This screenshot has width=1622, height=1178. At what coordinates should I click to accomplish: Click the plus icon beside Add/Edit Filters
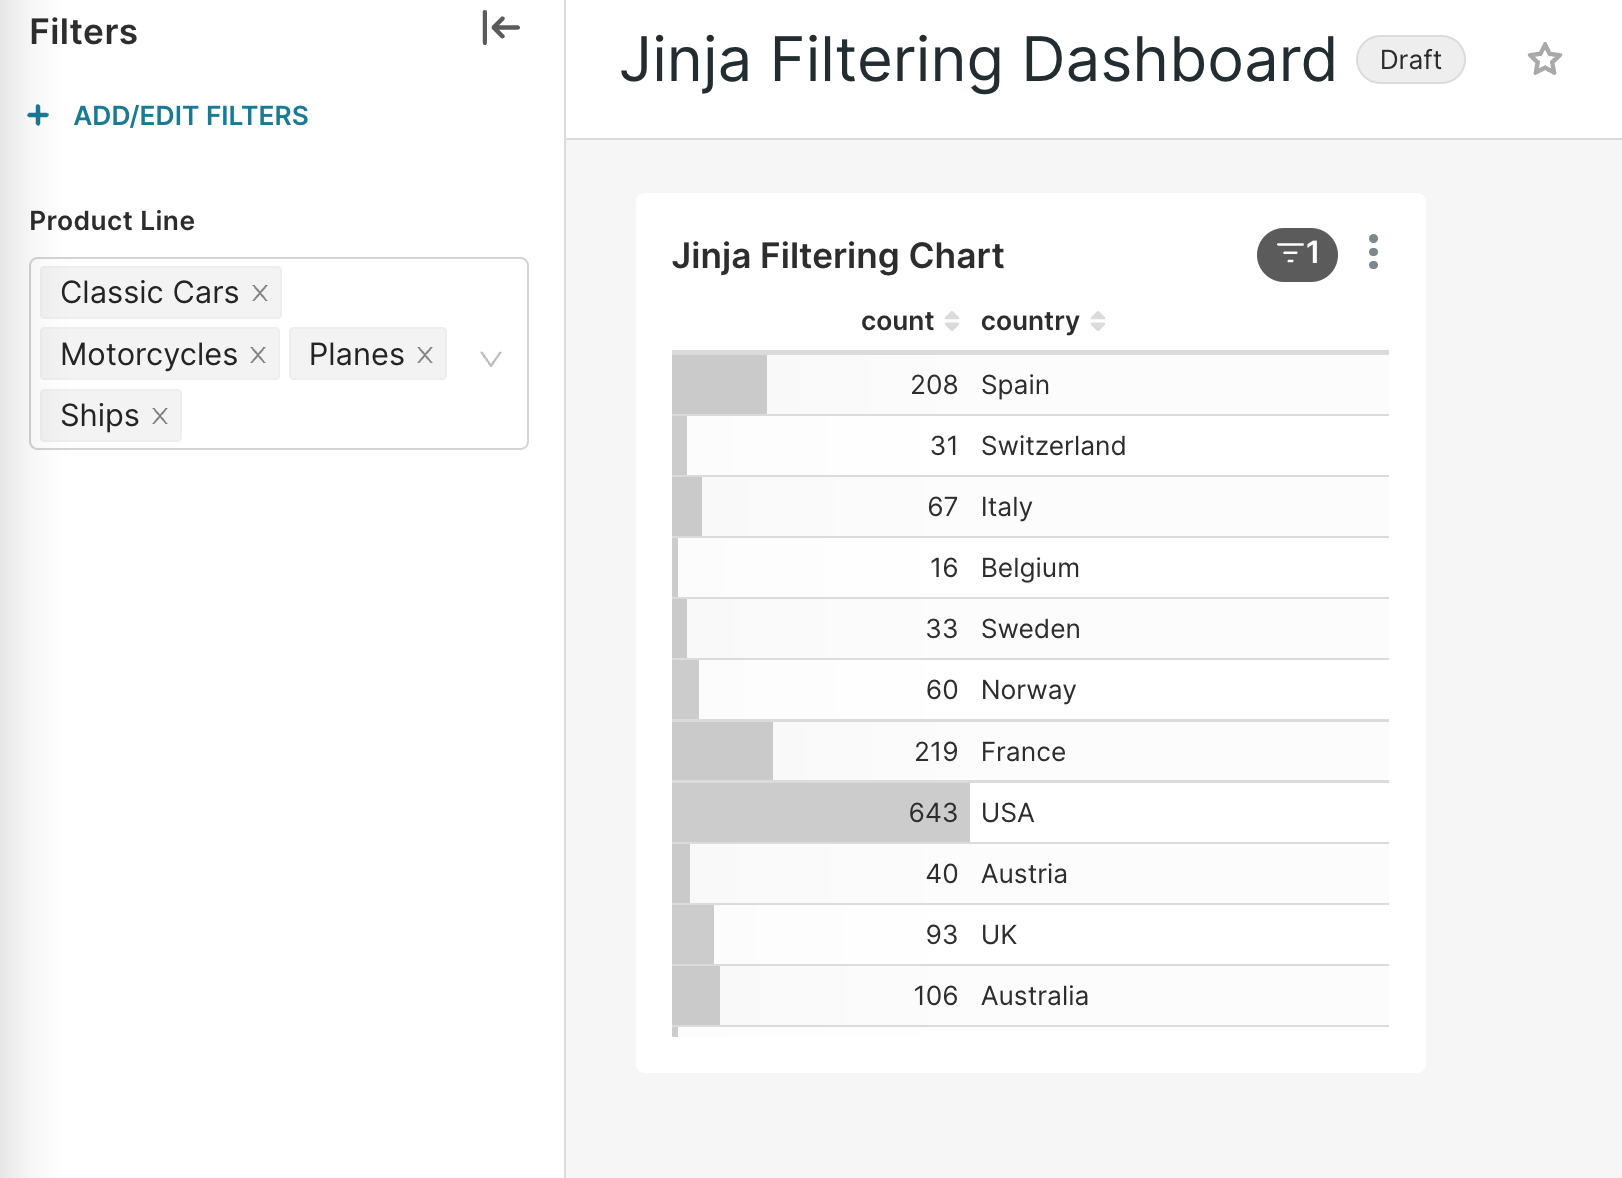pyautogui.click(x=38, y=116)
